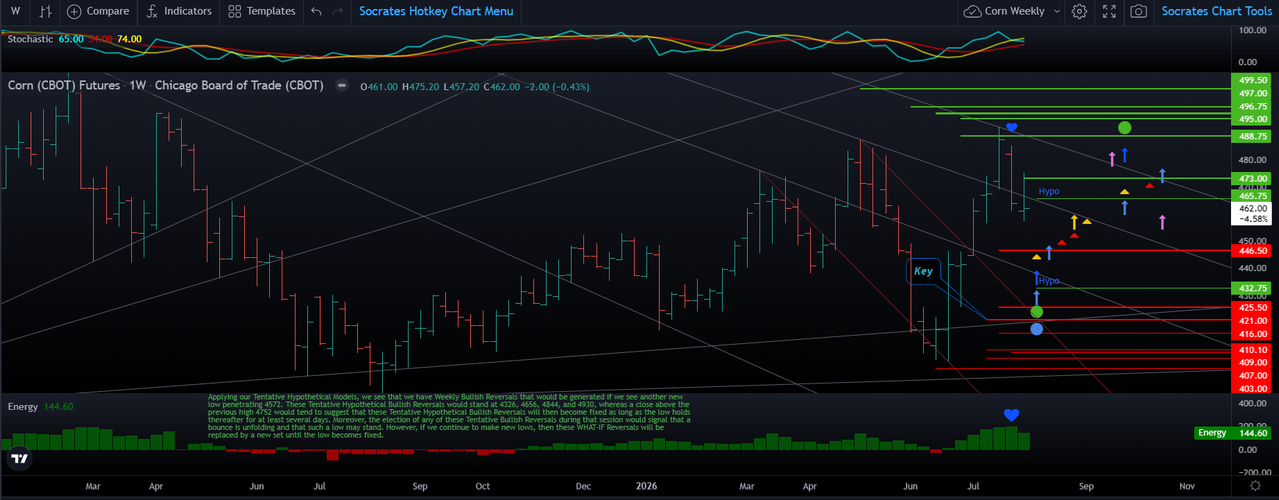The height and width of the screenshot is (500, 1279).
Task: Click the Stochastic value 74.00 in yellow
Action: [x=130, y=38]
